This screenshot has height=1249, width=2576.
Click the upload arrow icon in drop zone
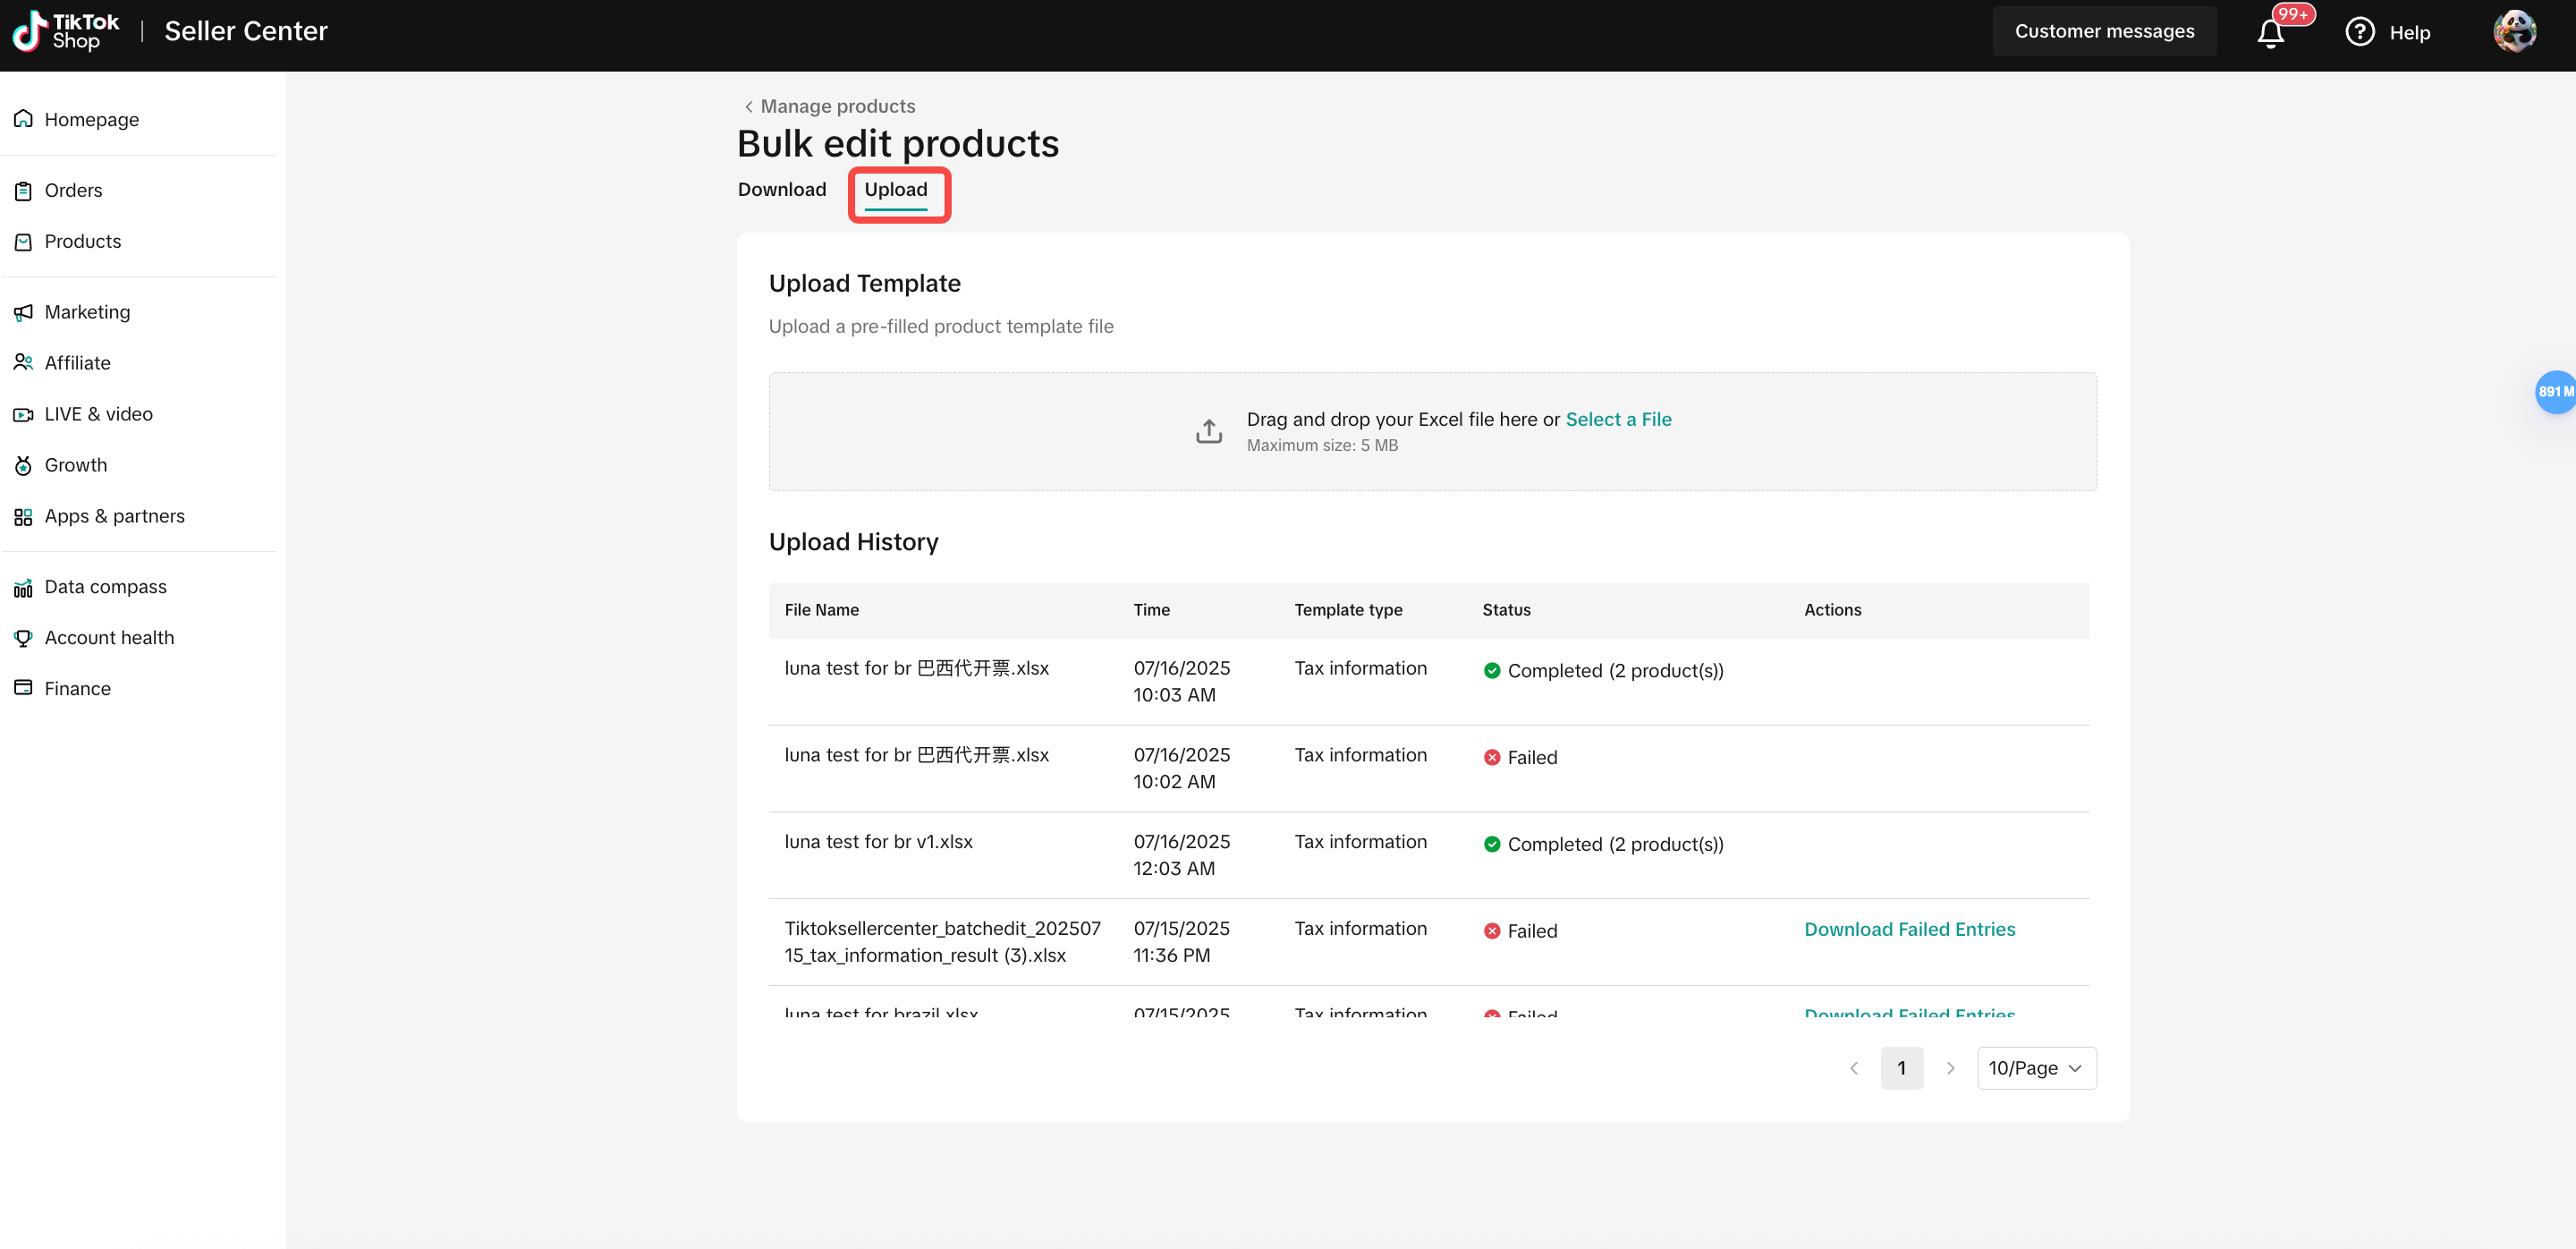pyautogui.click(x=1208, y=431)
